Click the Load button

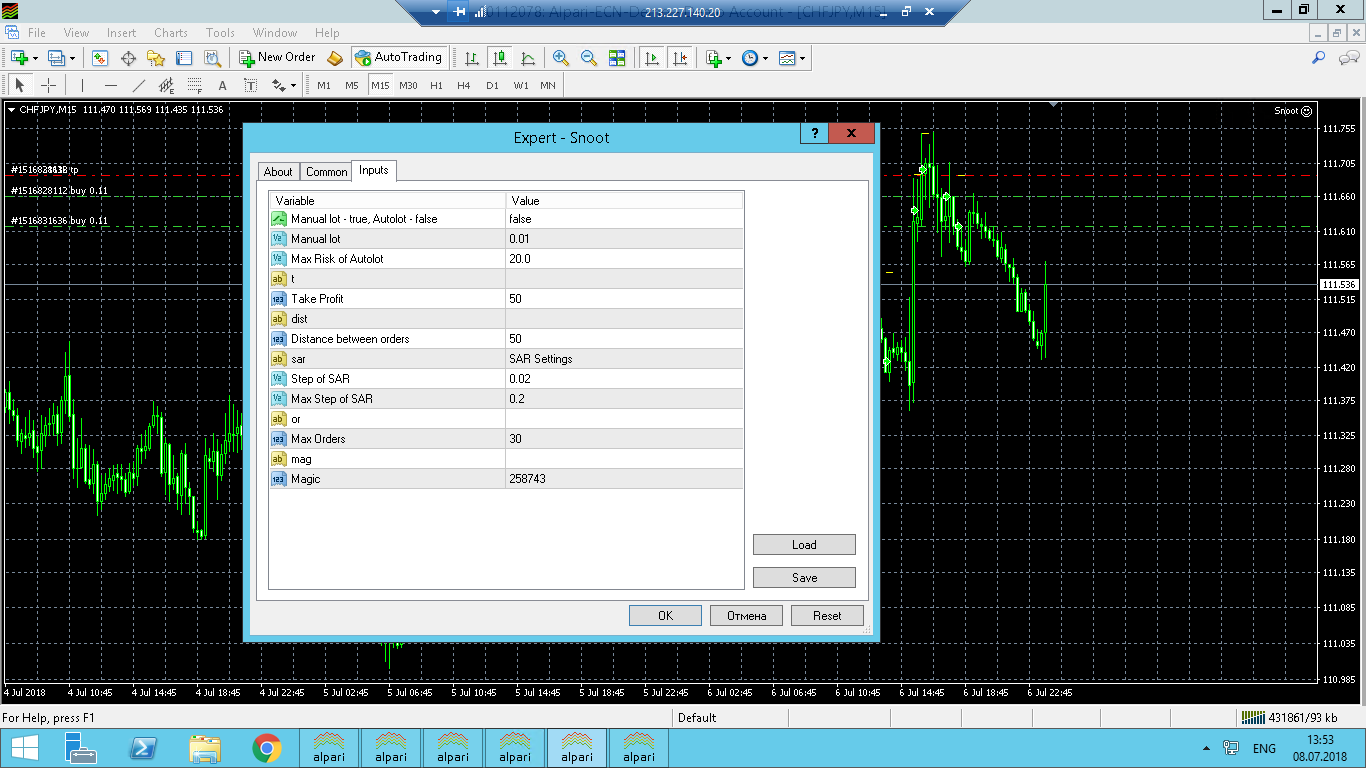click(x=804, y=545)
